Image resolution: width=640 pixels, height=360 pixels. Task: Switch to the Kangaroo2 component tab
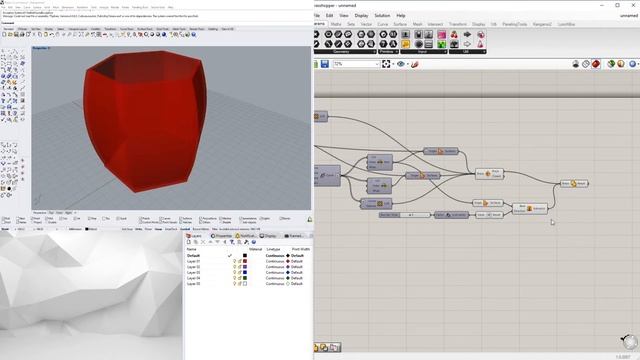coord(542,24)
